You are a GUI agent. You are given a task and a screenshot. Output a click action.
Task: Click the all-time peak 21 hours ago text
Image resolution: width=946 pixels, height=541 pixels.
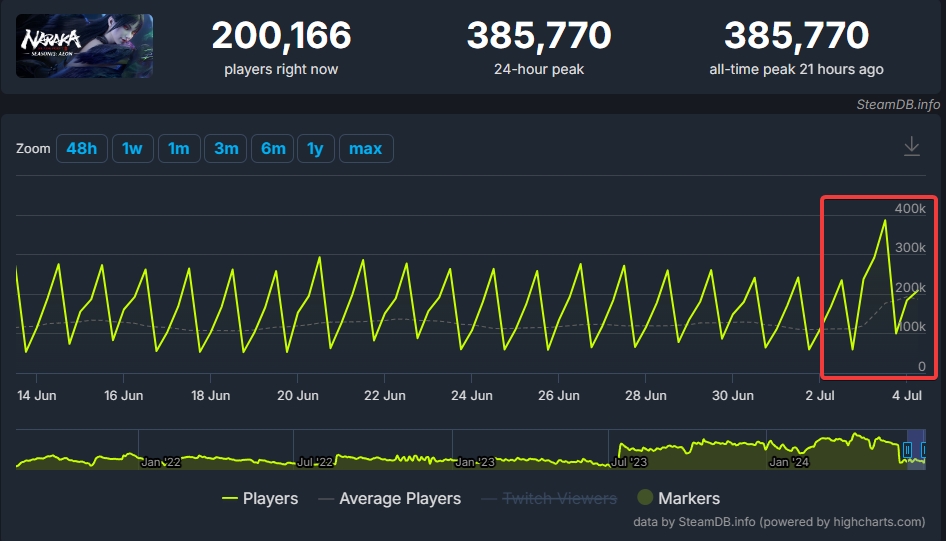(x=796, y=69)
